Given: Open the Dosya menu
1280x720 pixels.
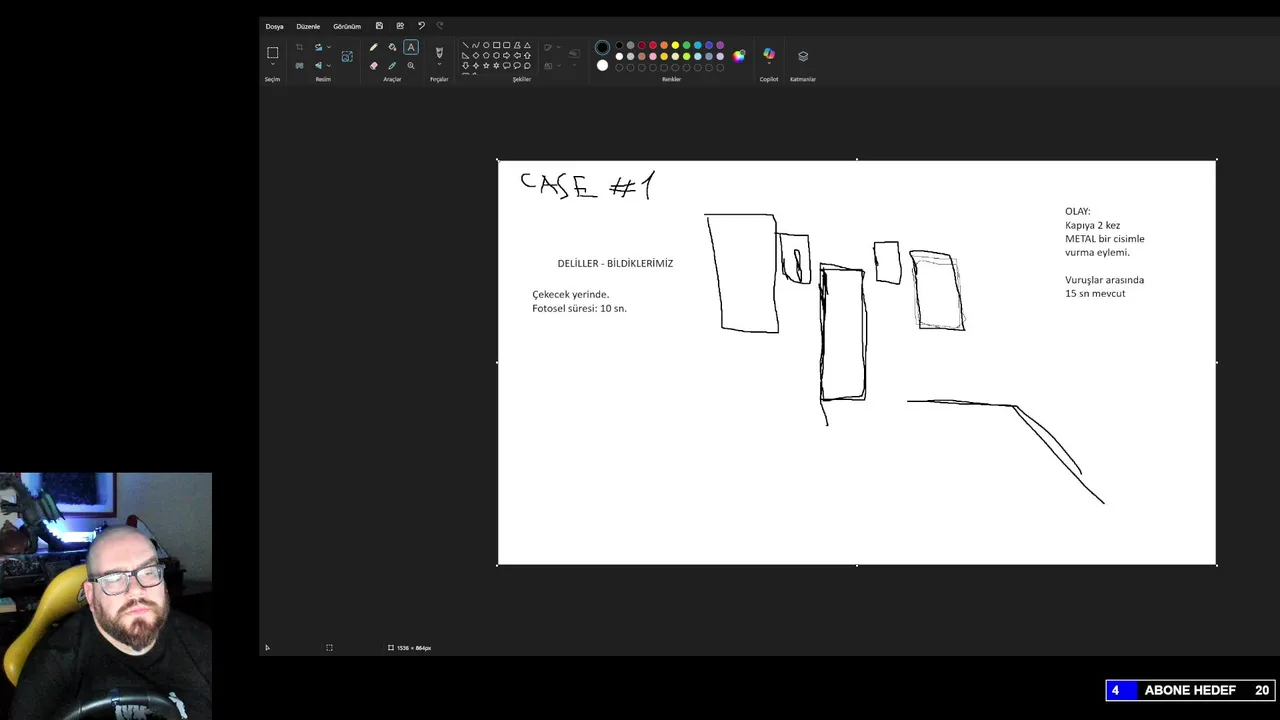Looking at the screenshot, I should pyautogui.click(x=274, y=26).
